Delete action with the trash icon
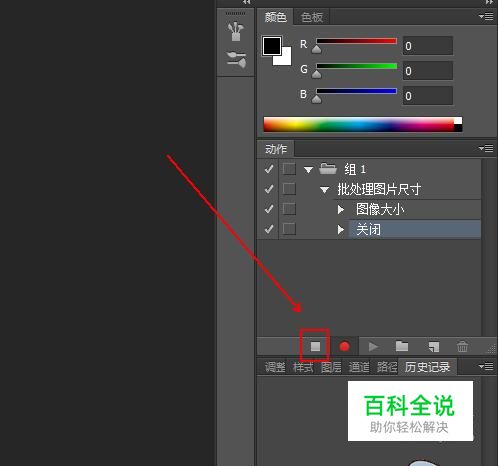 (462, 347)
